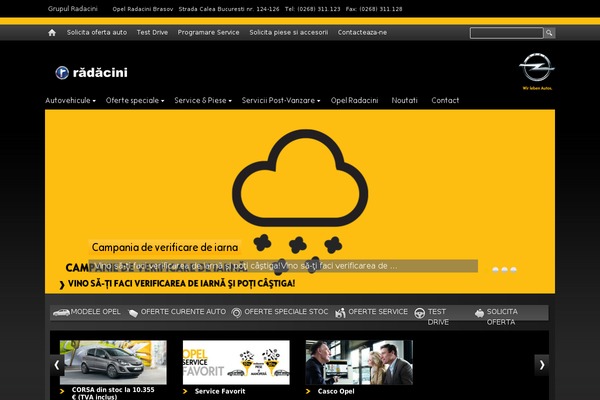Open OFERTE SERVICE section

(378, 312)
